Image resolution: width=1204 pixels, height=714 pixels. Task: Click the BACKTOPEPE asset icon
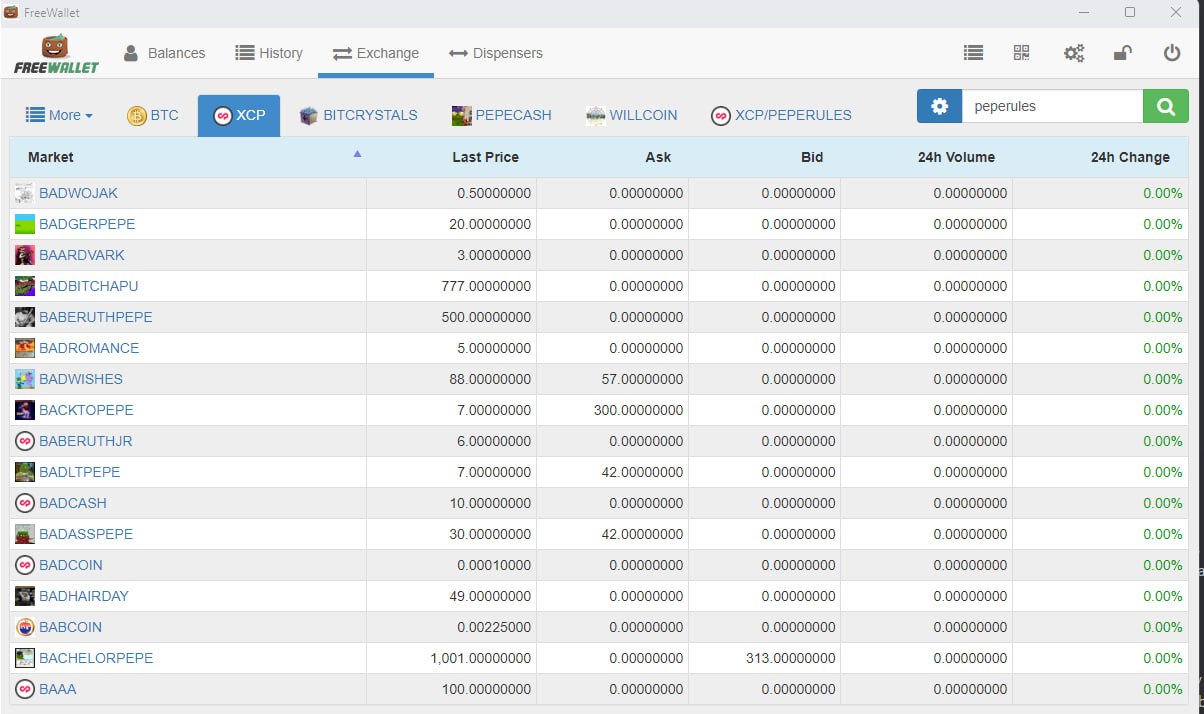tap(25, 410)
